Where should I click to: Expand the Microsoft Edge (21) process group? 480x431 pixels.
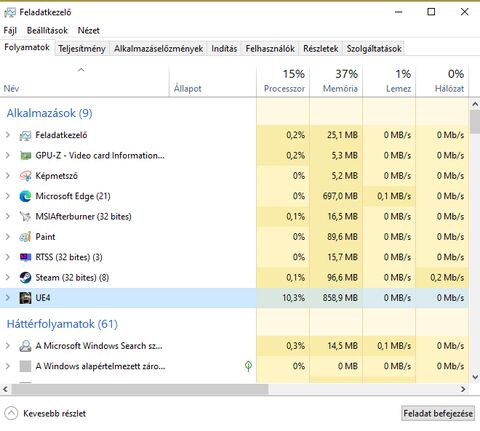(8, 196)
